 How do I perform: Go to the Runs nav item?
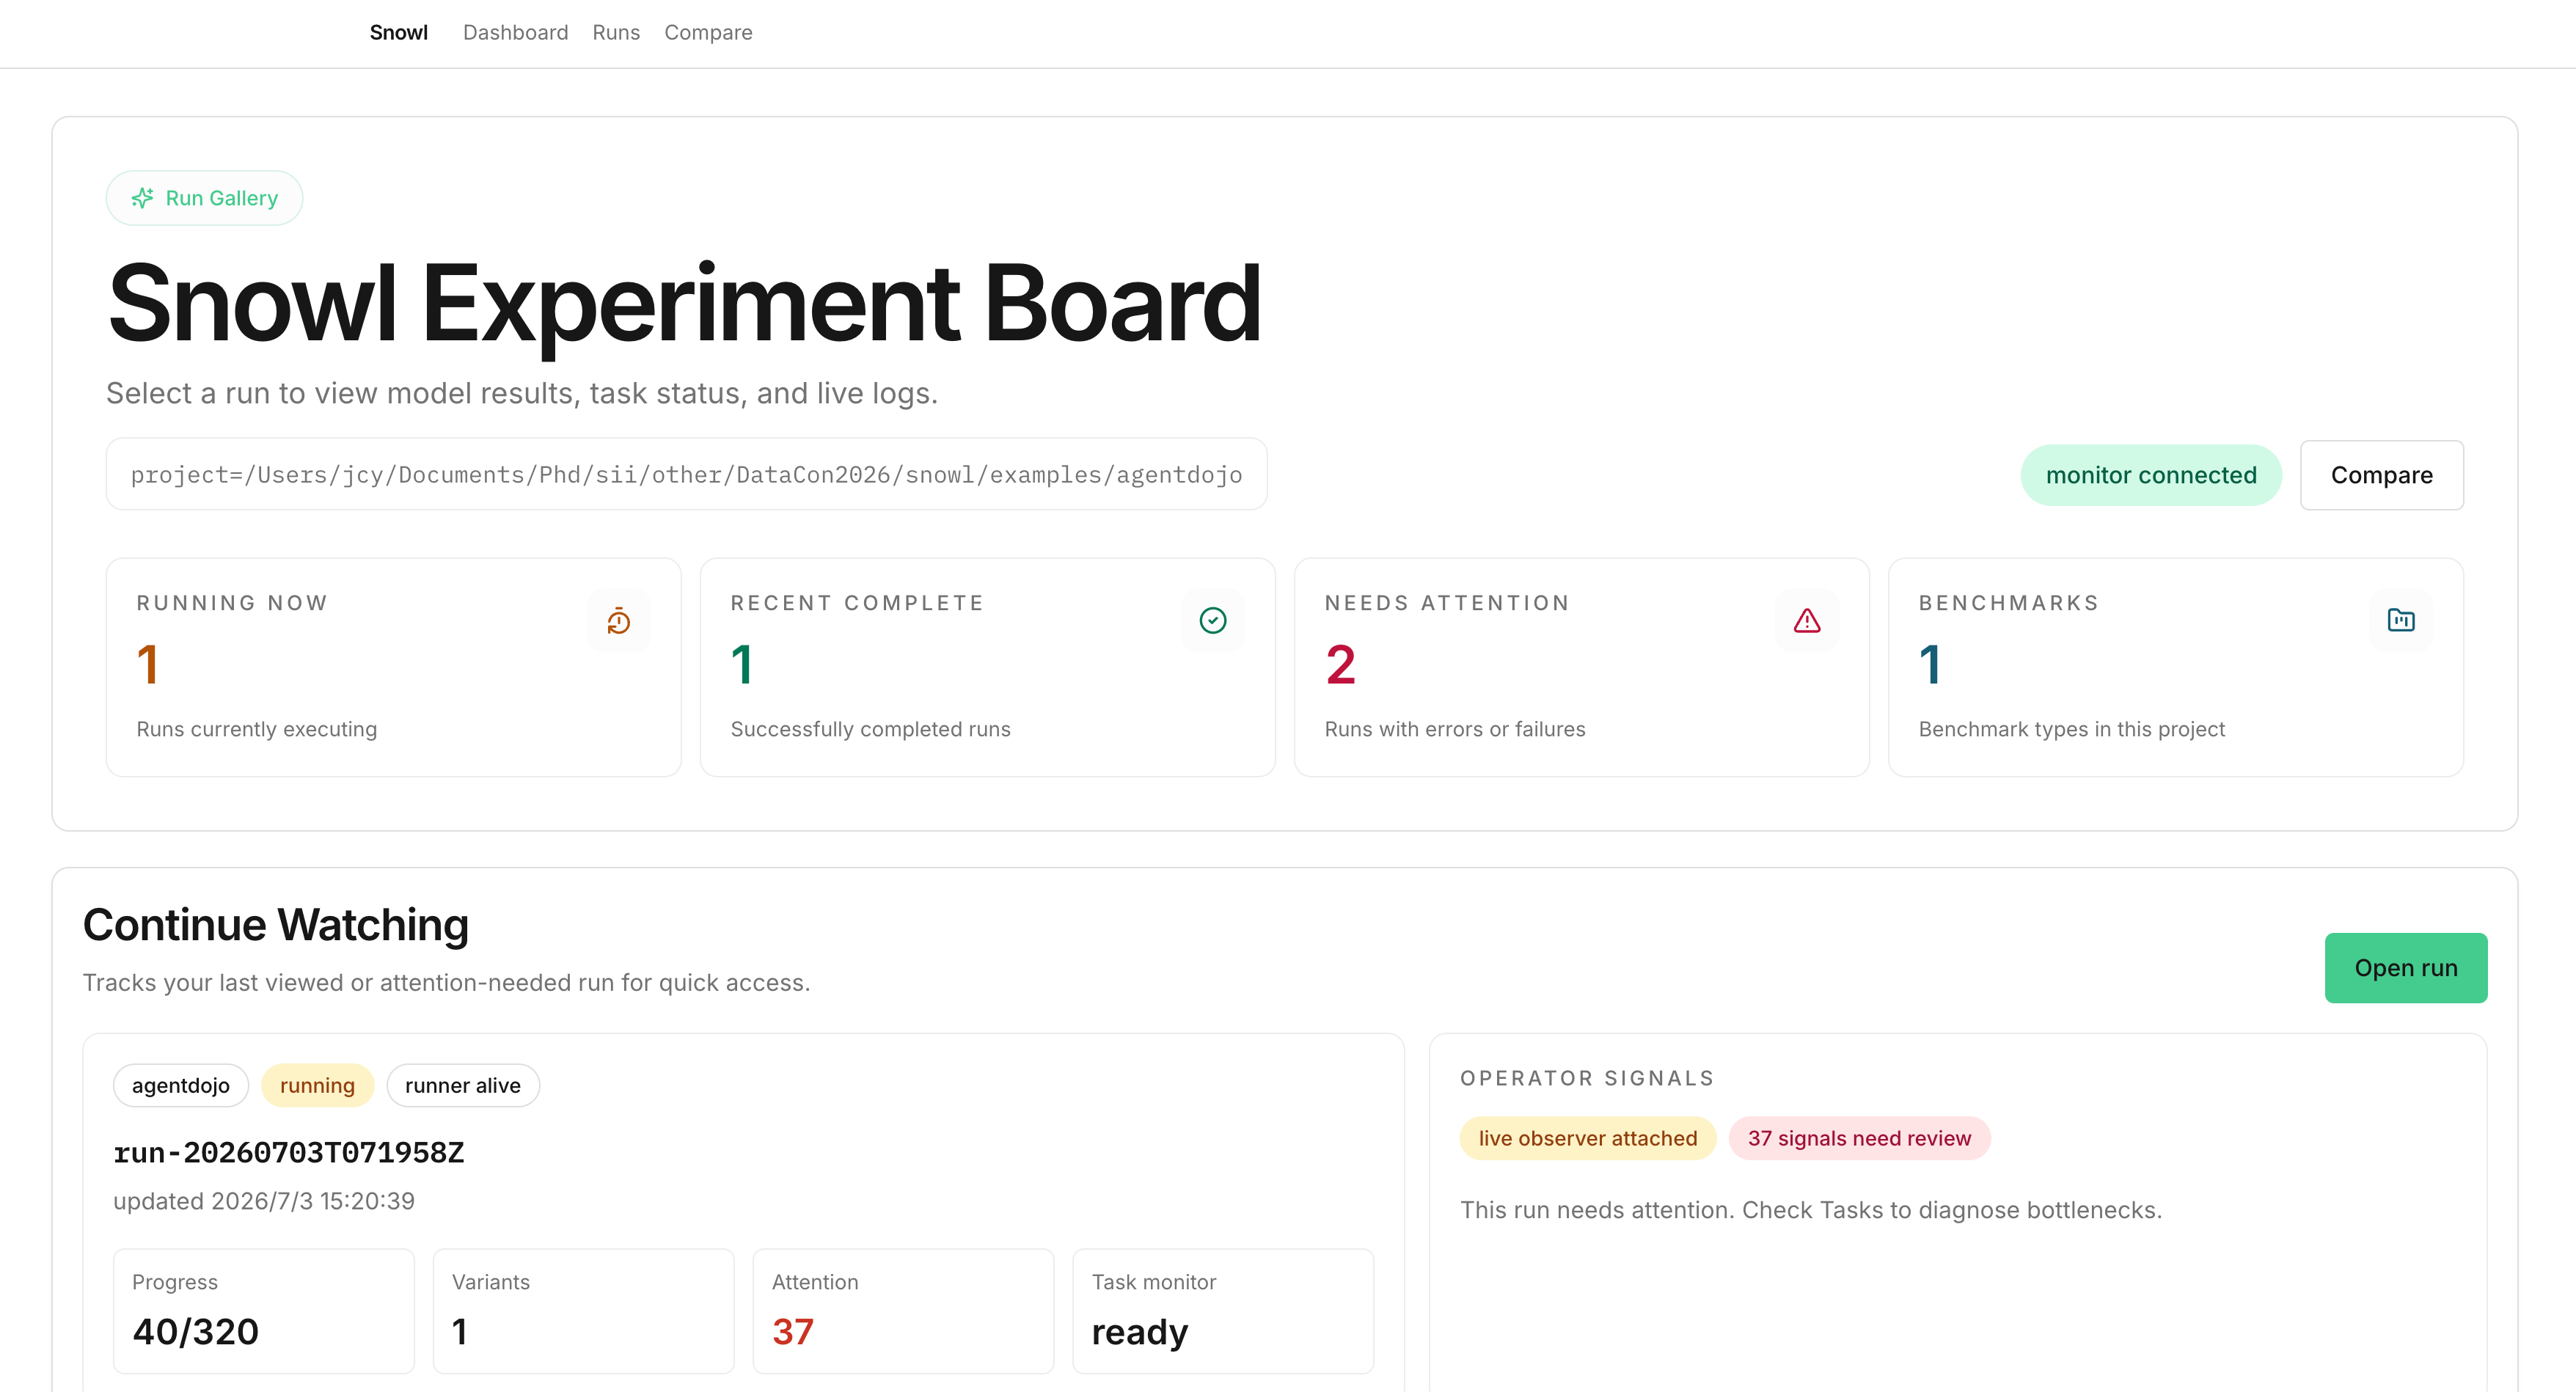click(x=616, y=33)
